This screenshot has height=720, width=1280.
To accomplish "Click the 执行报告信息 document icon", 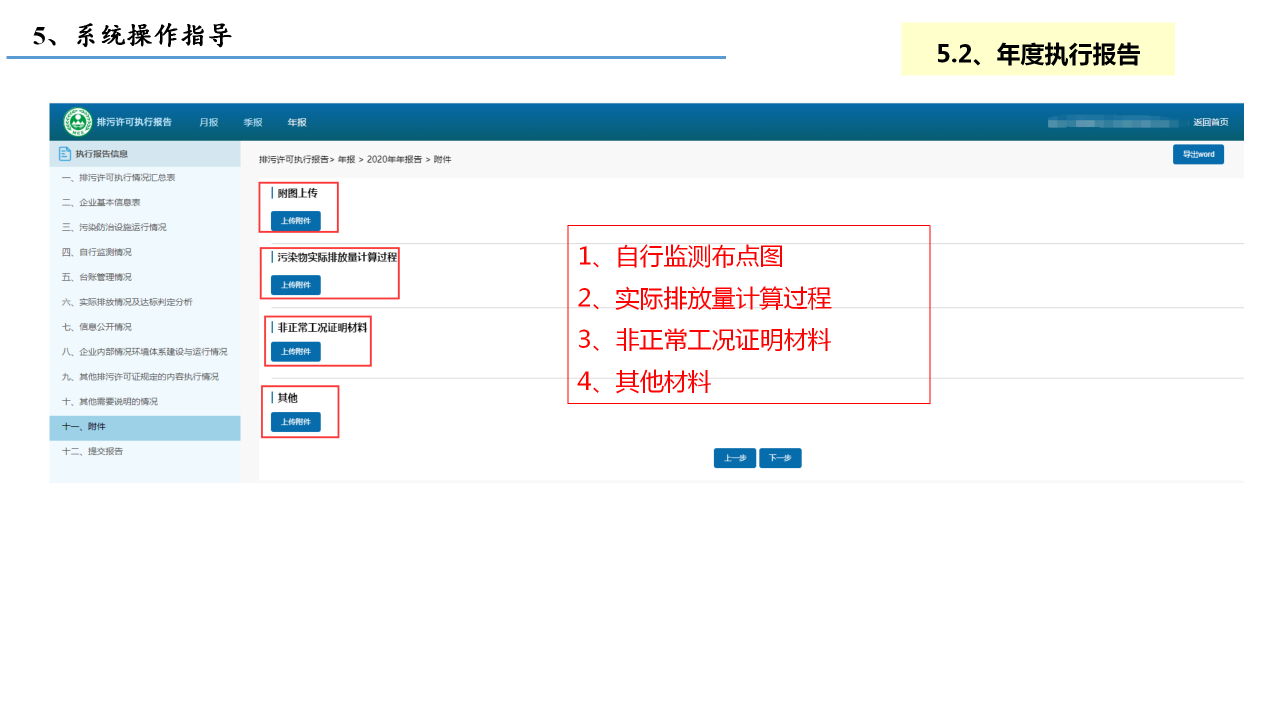I will click(65, 154).
